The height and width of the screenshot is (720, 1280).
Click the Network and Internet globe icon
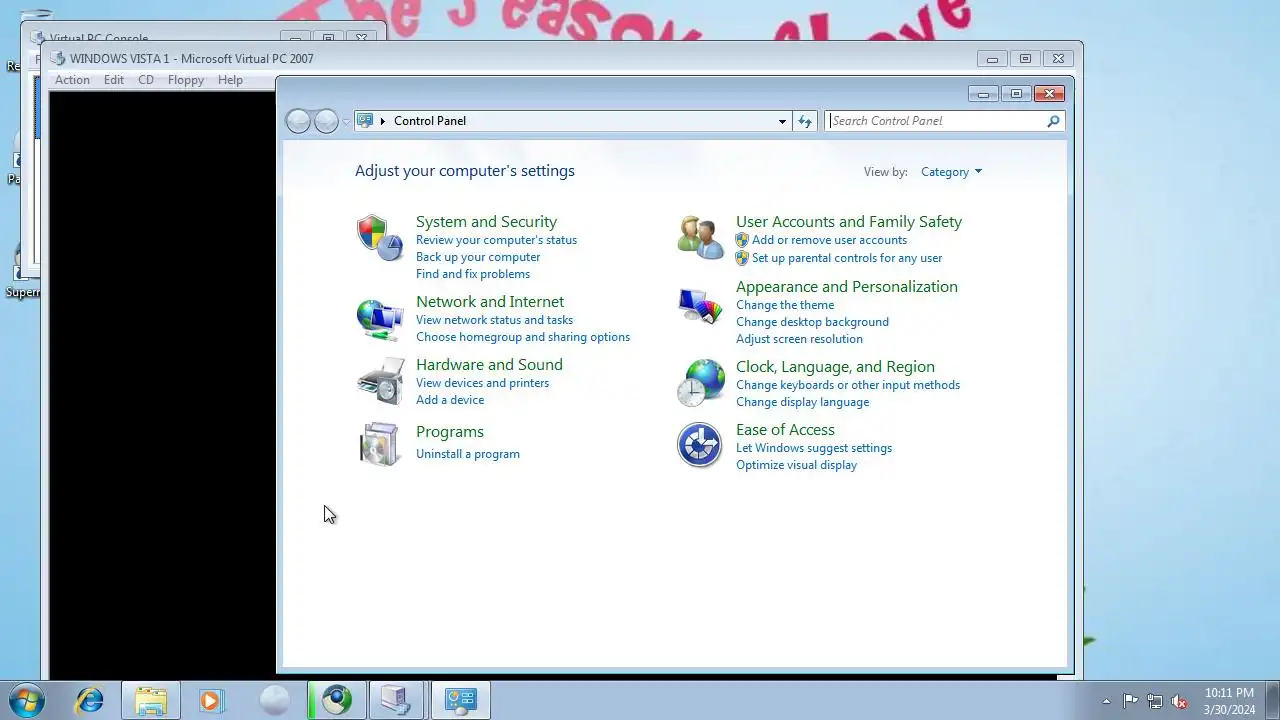380,319
